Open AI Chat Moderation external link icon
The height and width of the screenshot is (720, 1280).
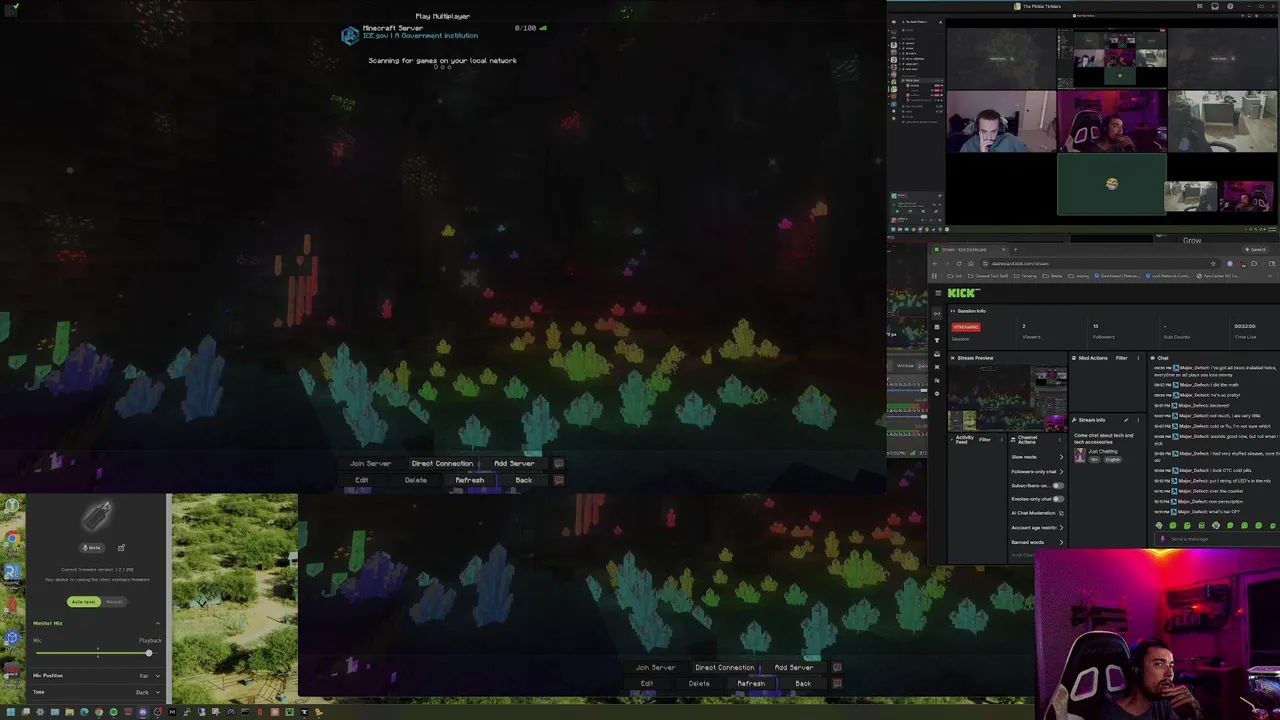[x=1061, y=513]
